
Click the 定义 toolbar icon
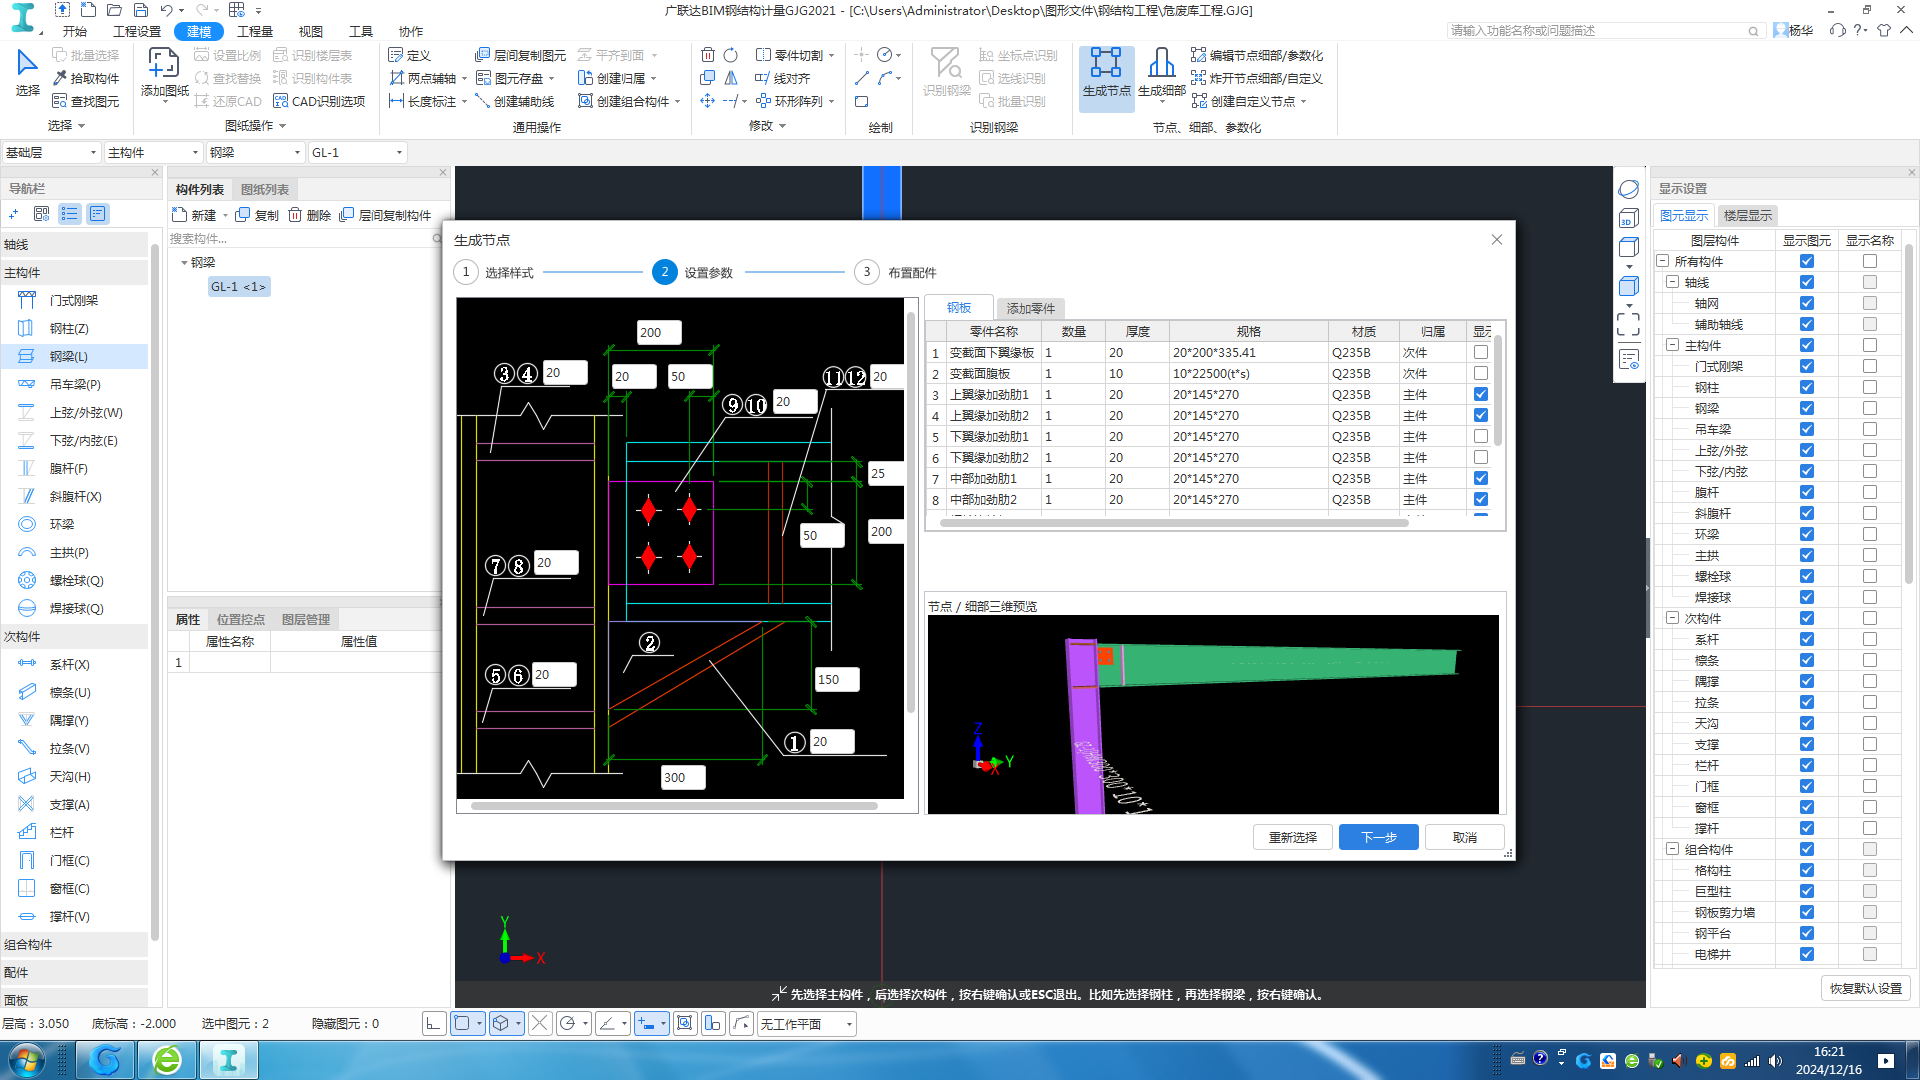pos(409,55)
